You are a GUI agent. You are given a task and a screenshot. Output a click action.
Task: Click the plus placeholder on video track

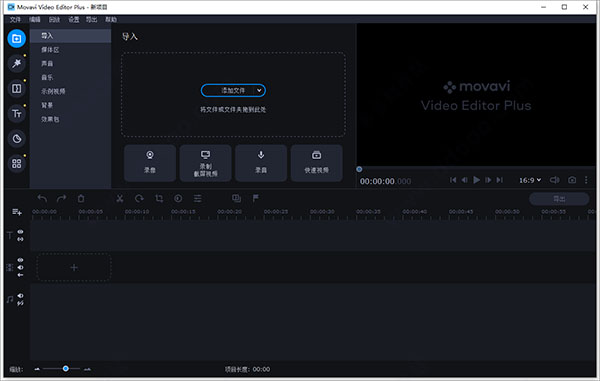[74, 267]
